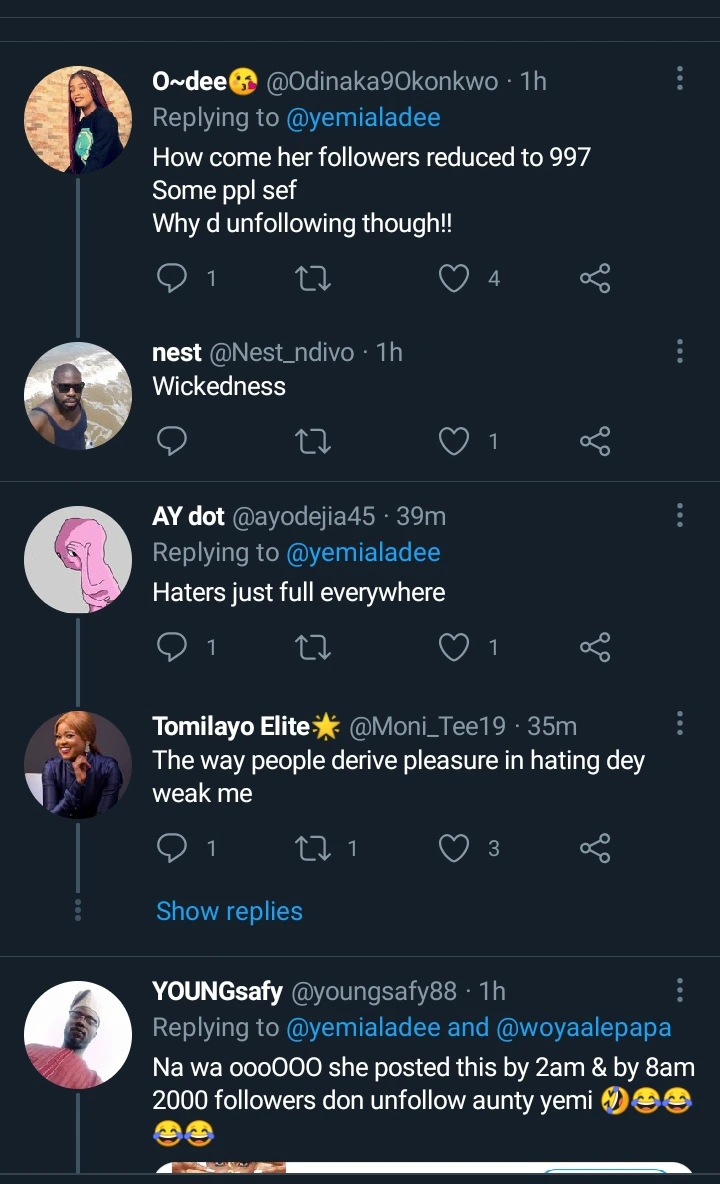Share nest's "Wickedness" tweet

(x=595, y=441)
